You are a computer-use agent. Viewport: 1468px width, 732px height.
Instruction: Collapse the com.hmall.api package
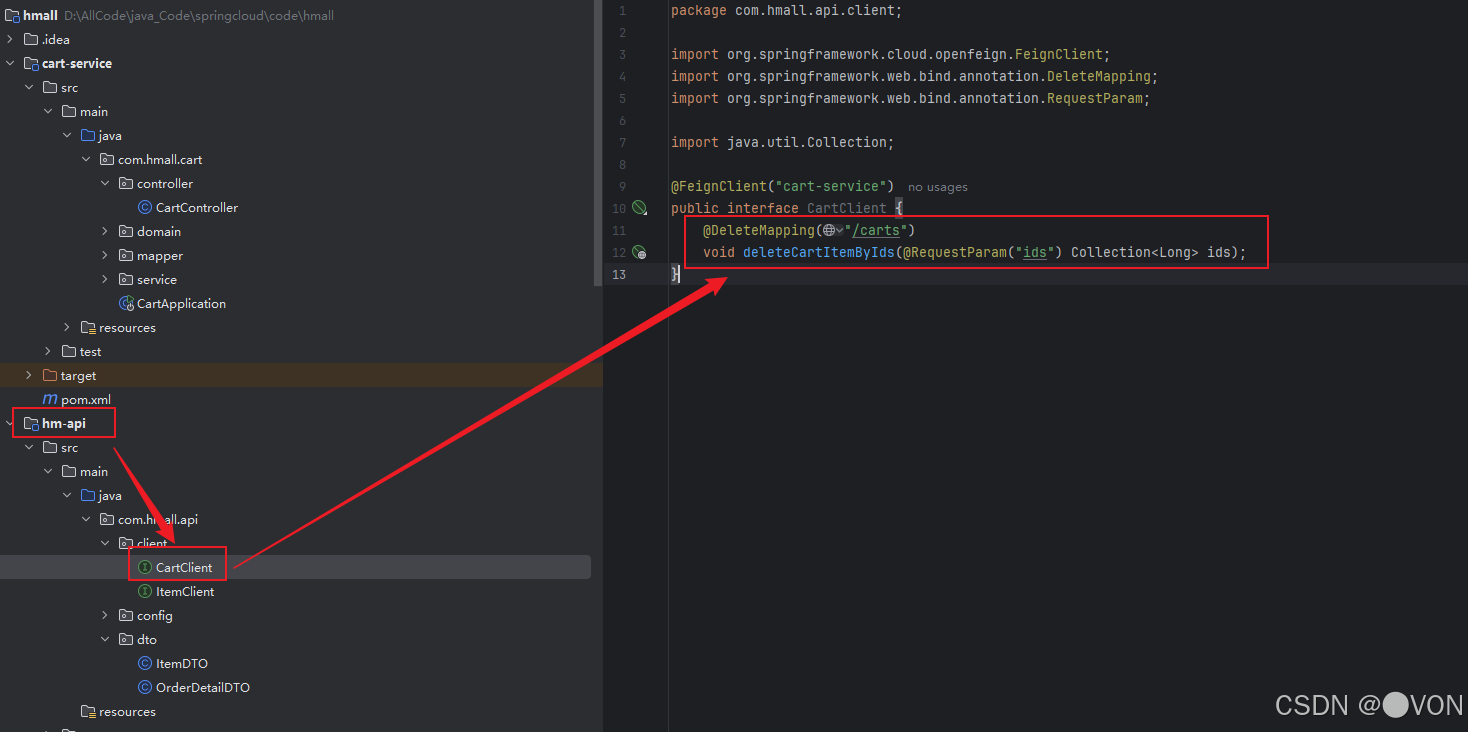point(86,519)
